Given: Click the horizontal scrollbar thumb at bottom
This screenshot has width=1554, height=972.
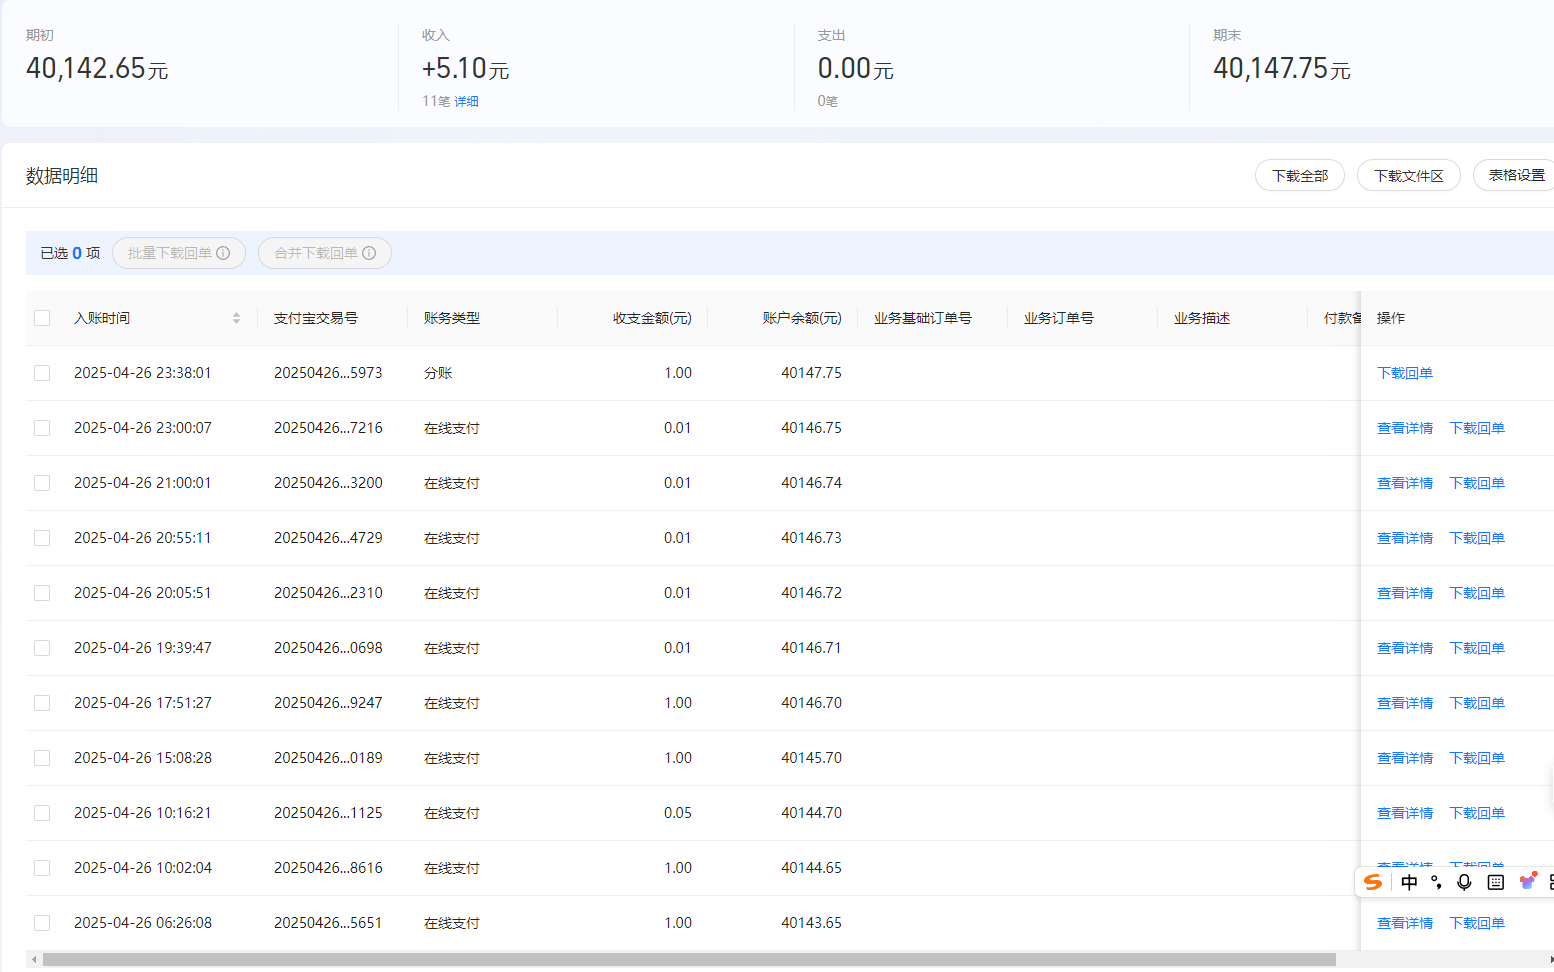Looking at the screenshot, I should [x=689, y=960].
